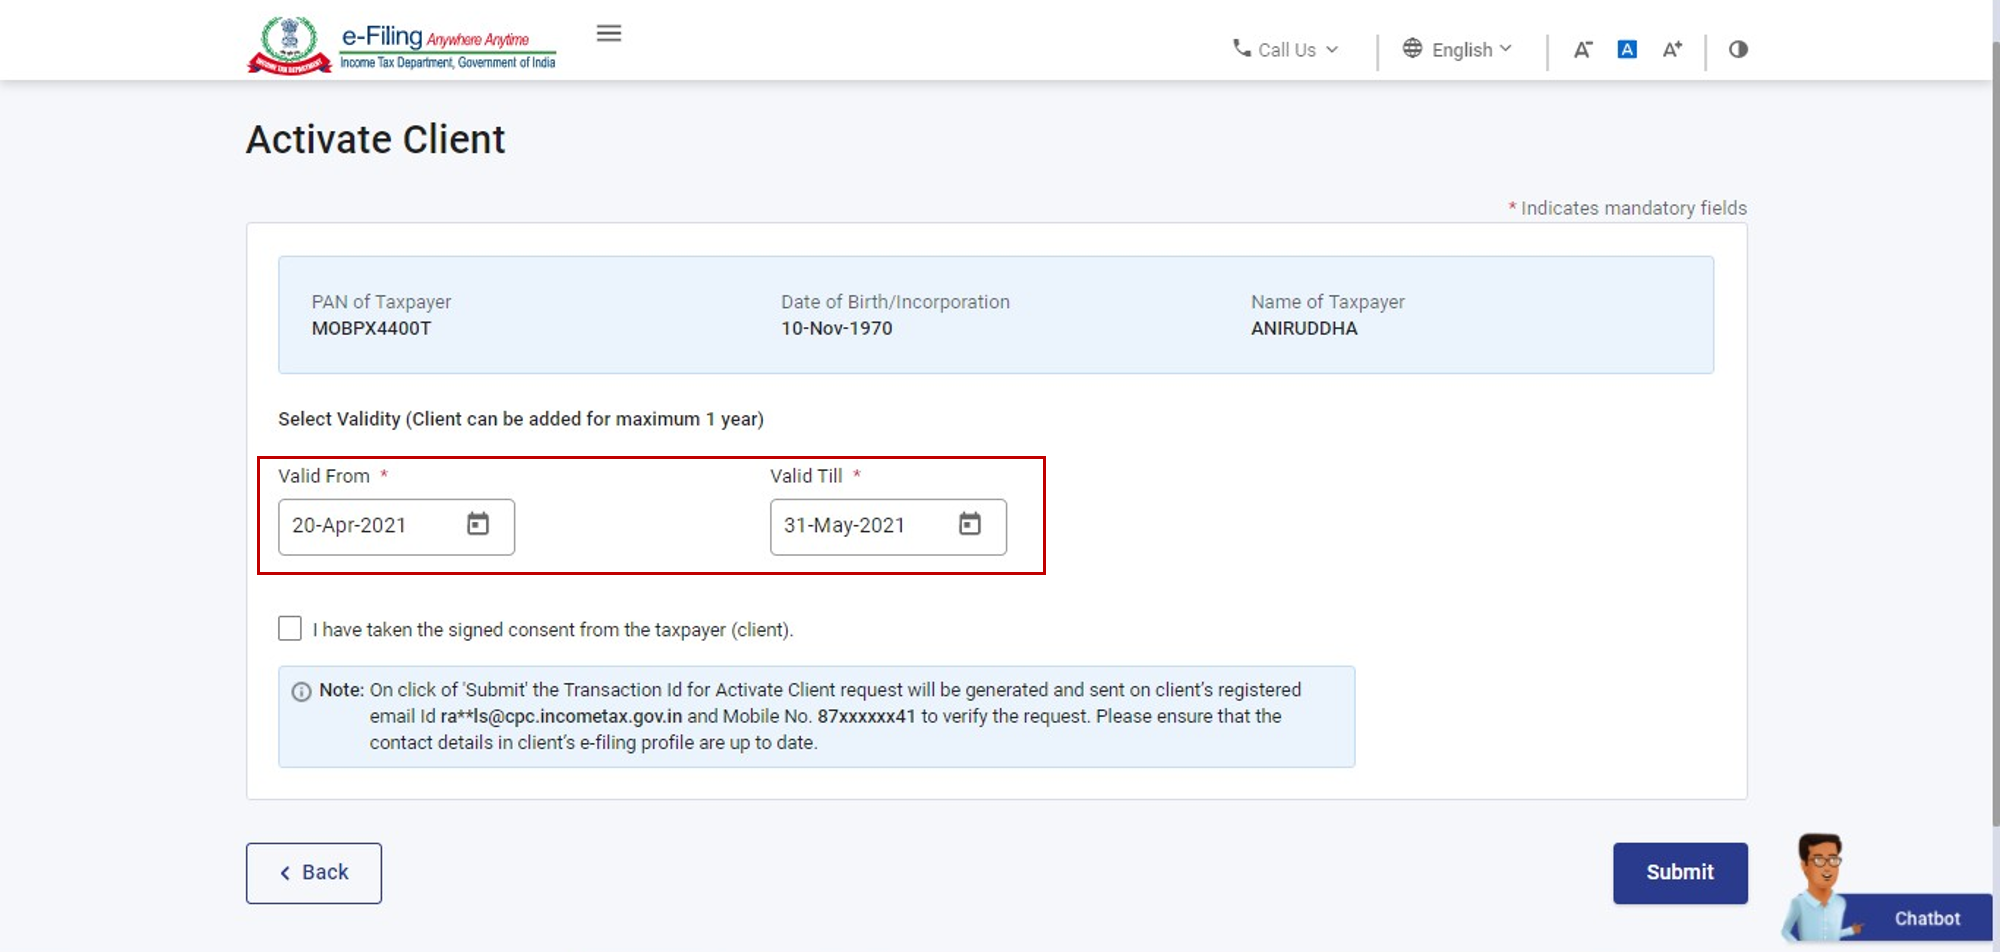Click the Valid From date field
This screenshot has width=2000, height=952.
(370, 526)
